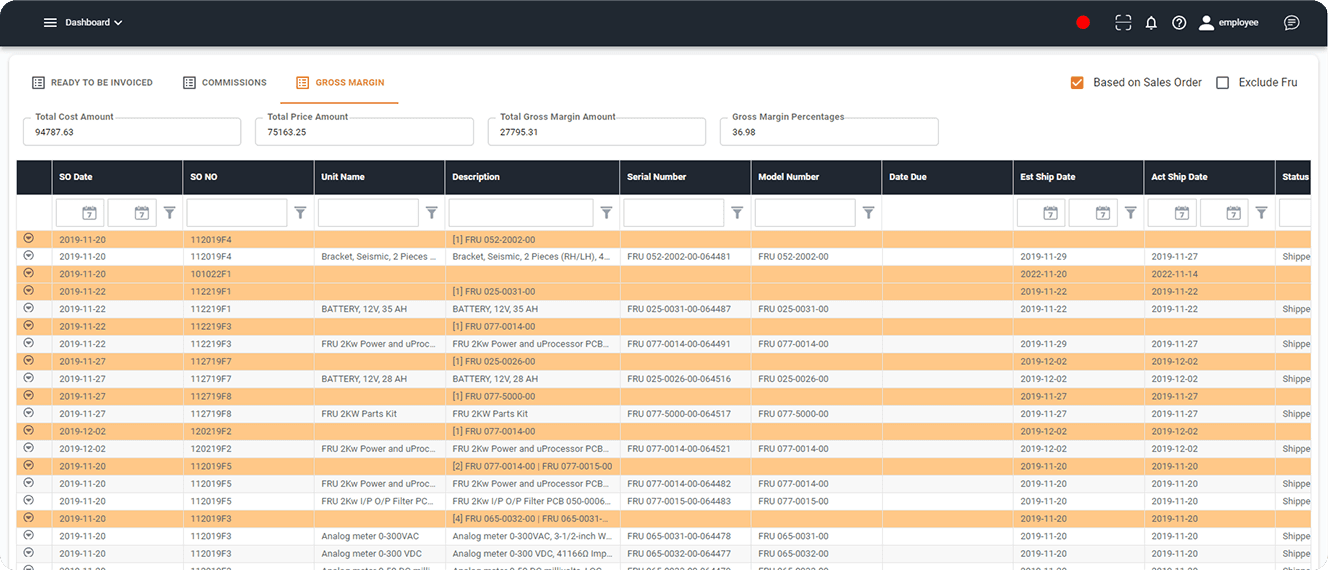Select Analog meter 0-300VAC unit name
Screen dimensions: 1328x571
(379, 536)
